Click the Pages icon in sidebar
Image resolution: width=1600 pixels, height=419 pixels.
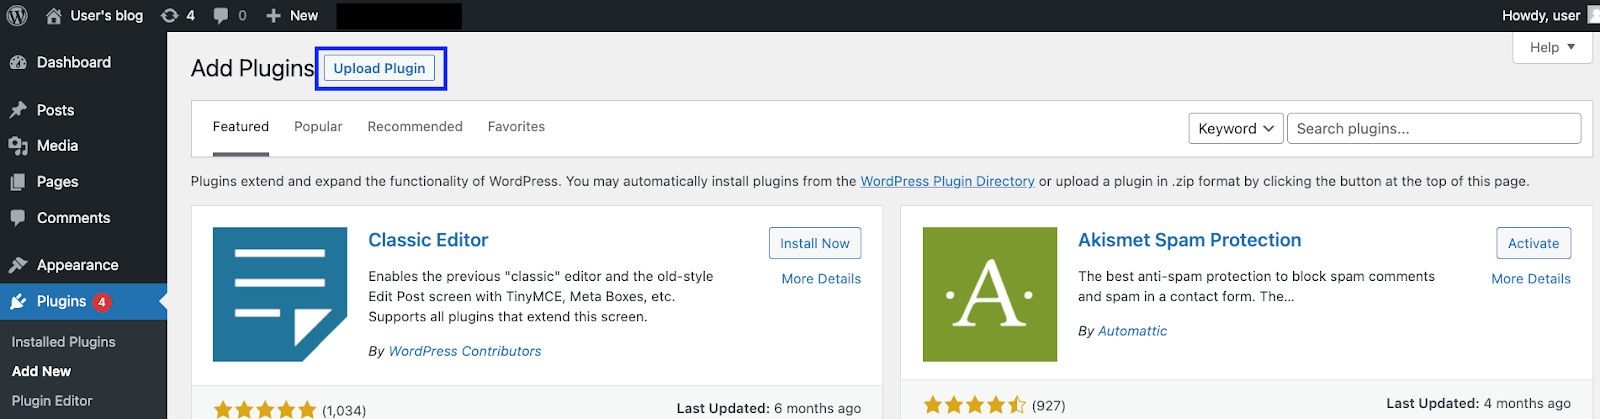(x=18, y=182)
